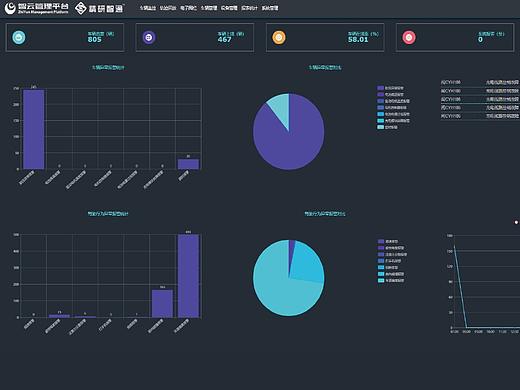Image resolution: width=520 pixels, height=390 pixels.
Task: Click the cyan circle icon on the 805 card
Action: click(x=19, y=37)
